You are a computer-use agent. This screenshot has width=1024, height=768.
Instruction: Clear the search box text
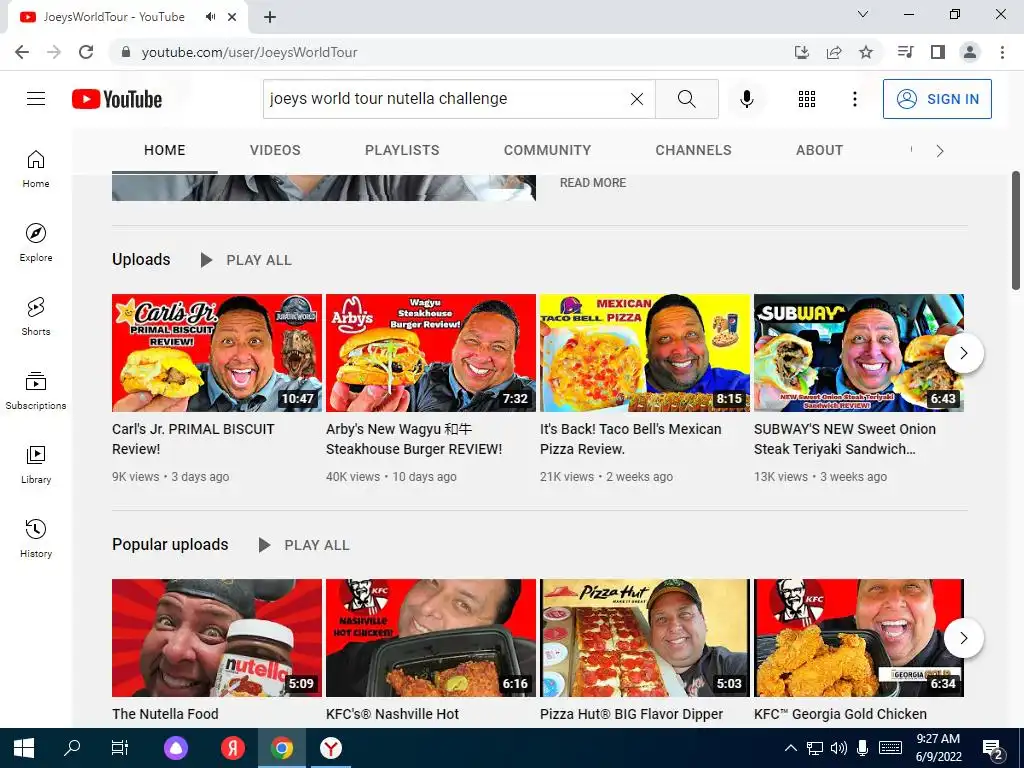[637, 99]
